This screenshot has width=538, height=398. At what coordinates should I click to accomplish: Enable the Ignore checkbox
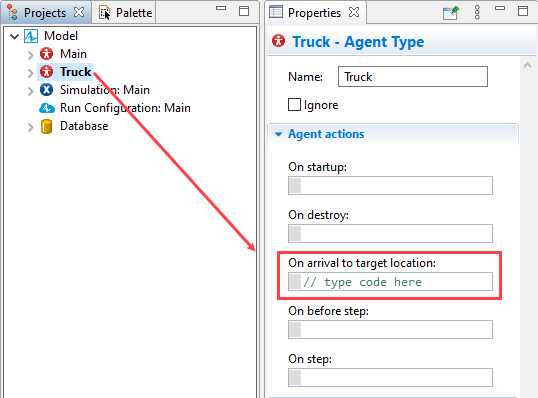coord(294,105)
